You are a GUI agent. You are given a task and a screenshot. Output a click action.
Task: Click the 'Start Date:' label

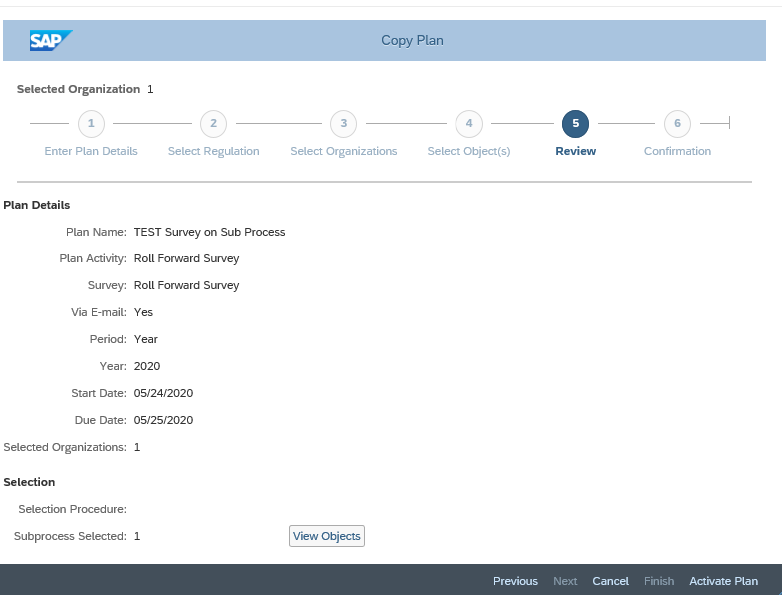[x=99, y=393]
